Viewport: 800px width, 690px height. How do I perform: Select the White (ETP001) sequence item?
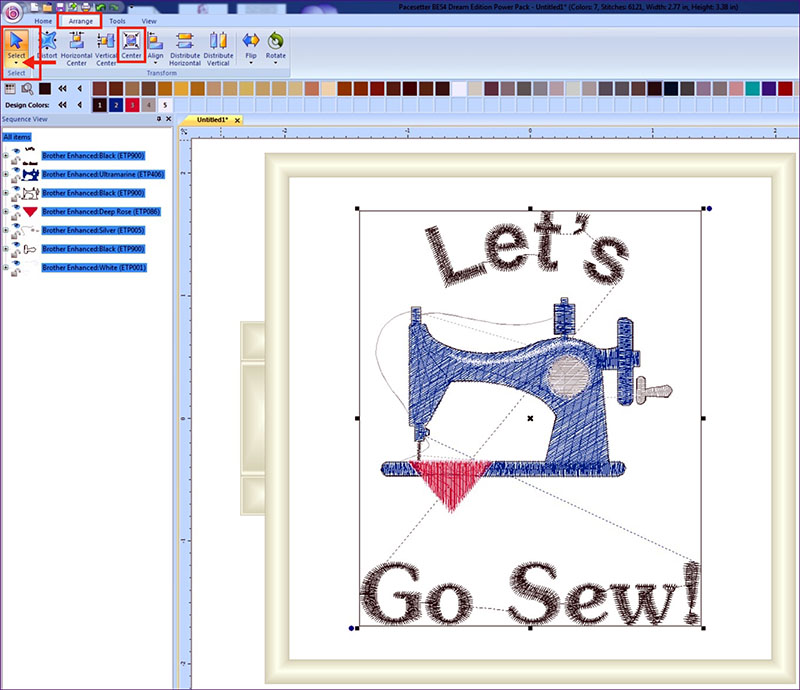click(94, 268)
